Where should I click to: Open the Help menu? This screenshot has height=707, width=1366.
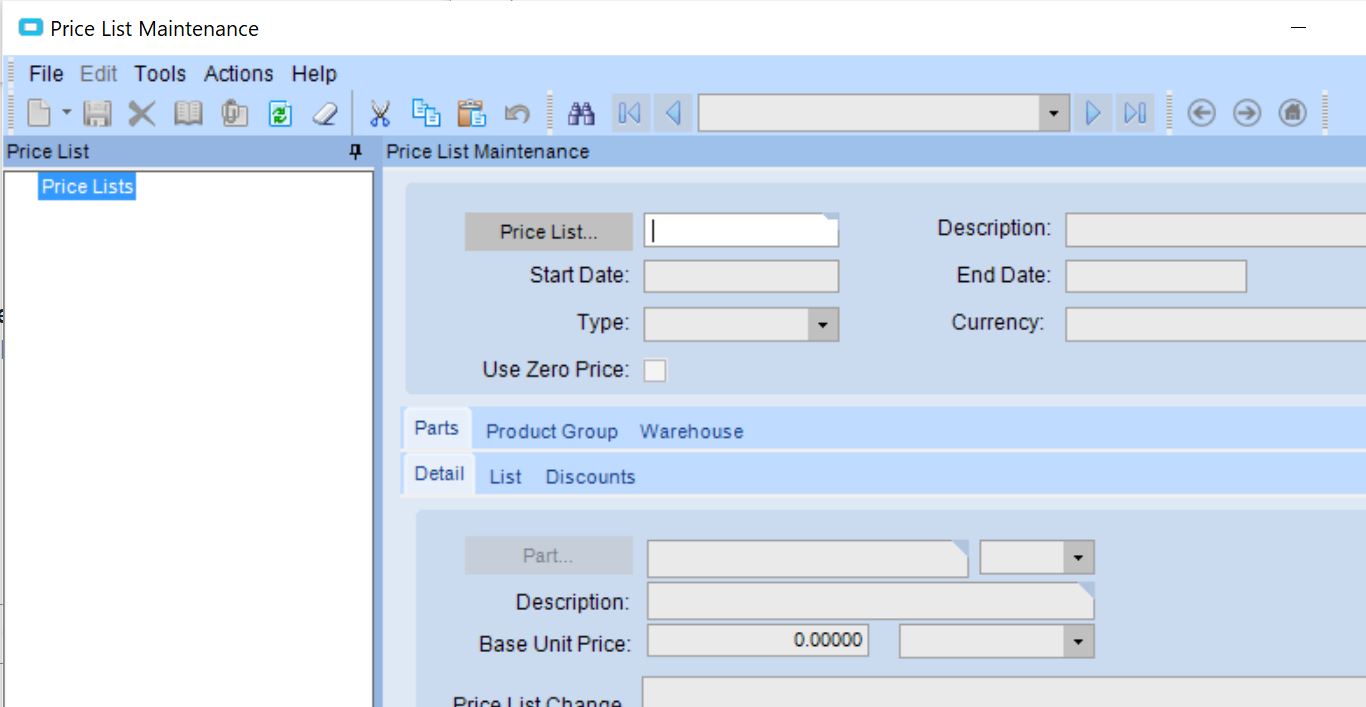pos(314,74)
